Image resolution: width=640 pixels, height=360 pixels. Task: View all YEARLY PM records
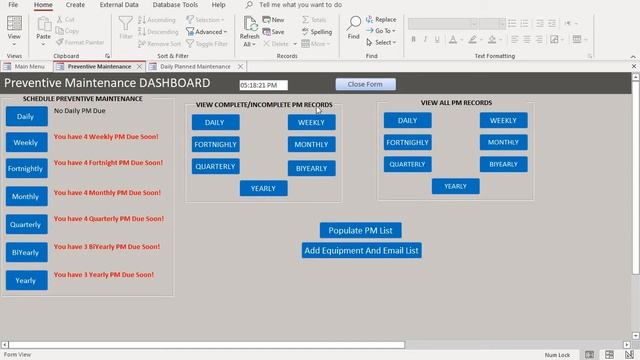pos(456,187)
